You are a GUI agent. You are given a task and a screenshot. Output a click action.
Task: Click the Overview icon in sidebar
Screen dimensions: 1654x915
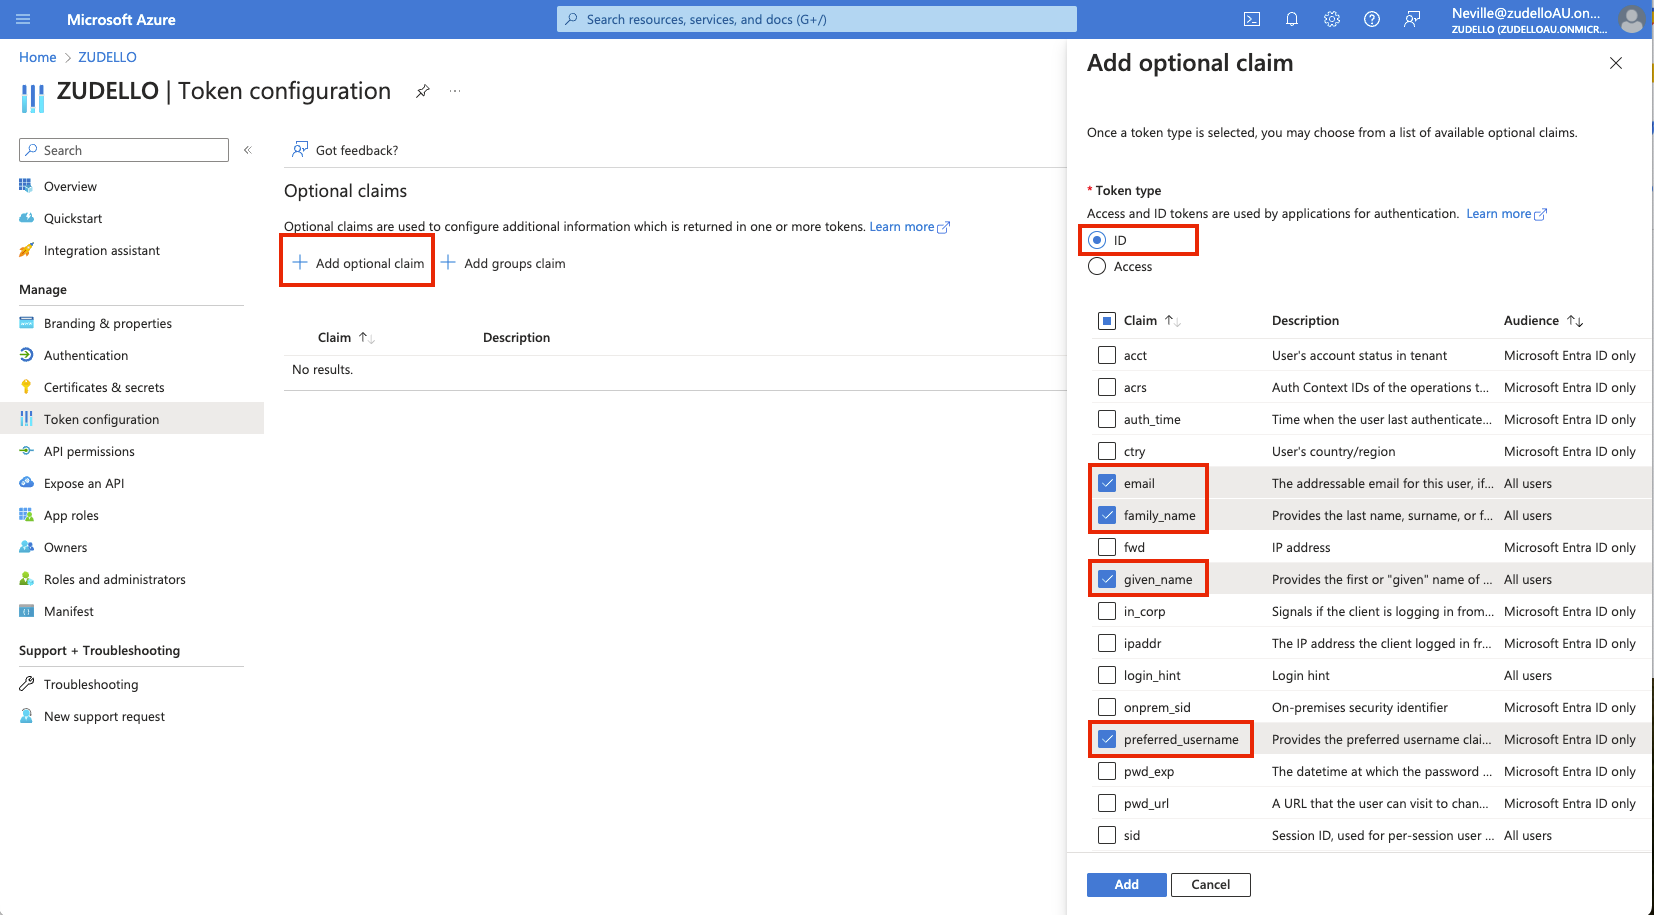click(26, 186)
